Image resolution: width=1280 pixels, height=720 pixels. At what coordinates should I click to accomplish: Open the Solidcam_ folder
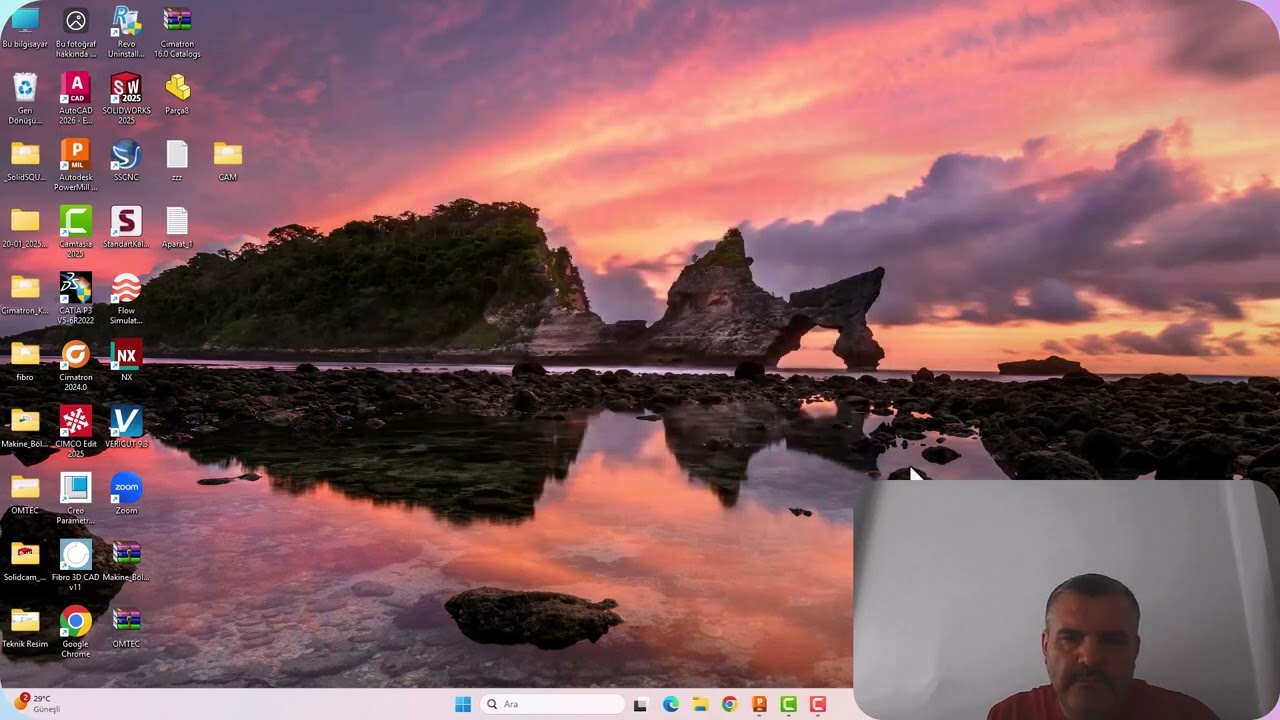pyautogui.click(x=25, y=561)
